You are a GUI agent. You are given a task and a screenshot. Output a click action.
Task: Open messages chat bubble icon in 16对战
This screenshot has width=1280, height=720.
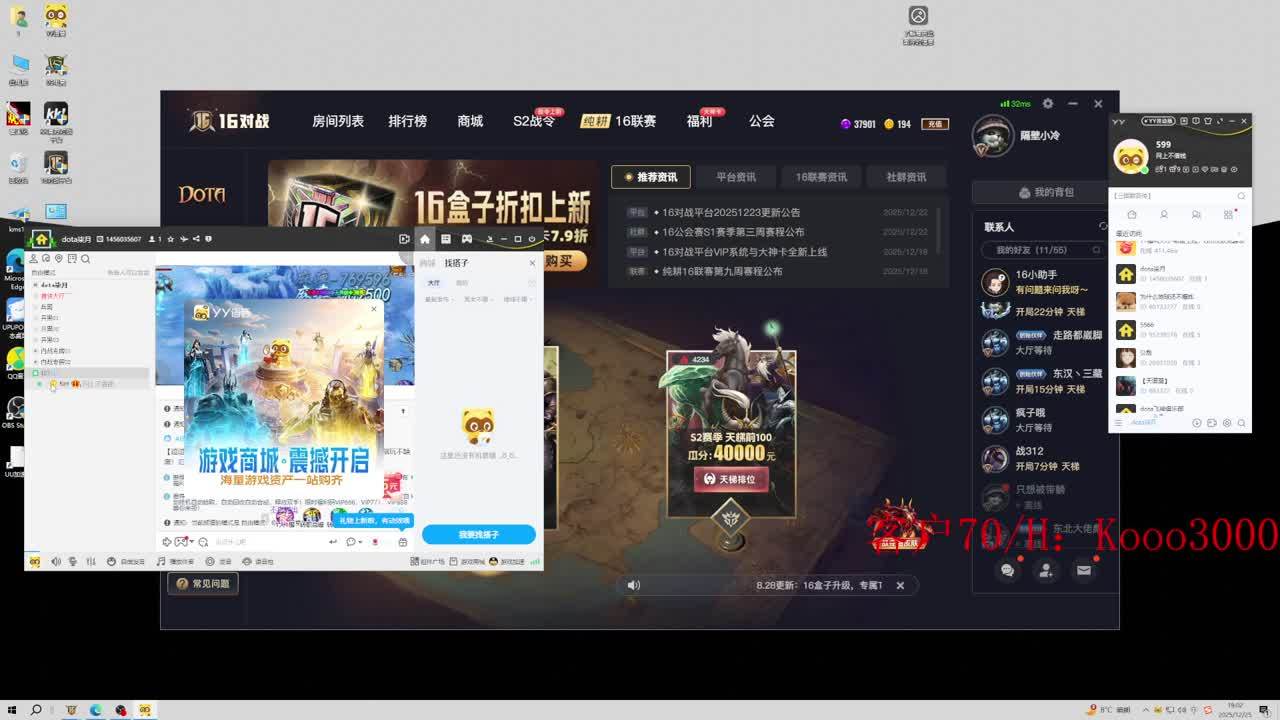pos(1007,570)
